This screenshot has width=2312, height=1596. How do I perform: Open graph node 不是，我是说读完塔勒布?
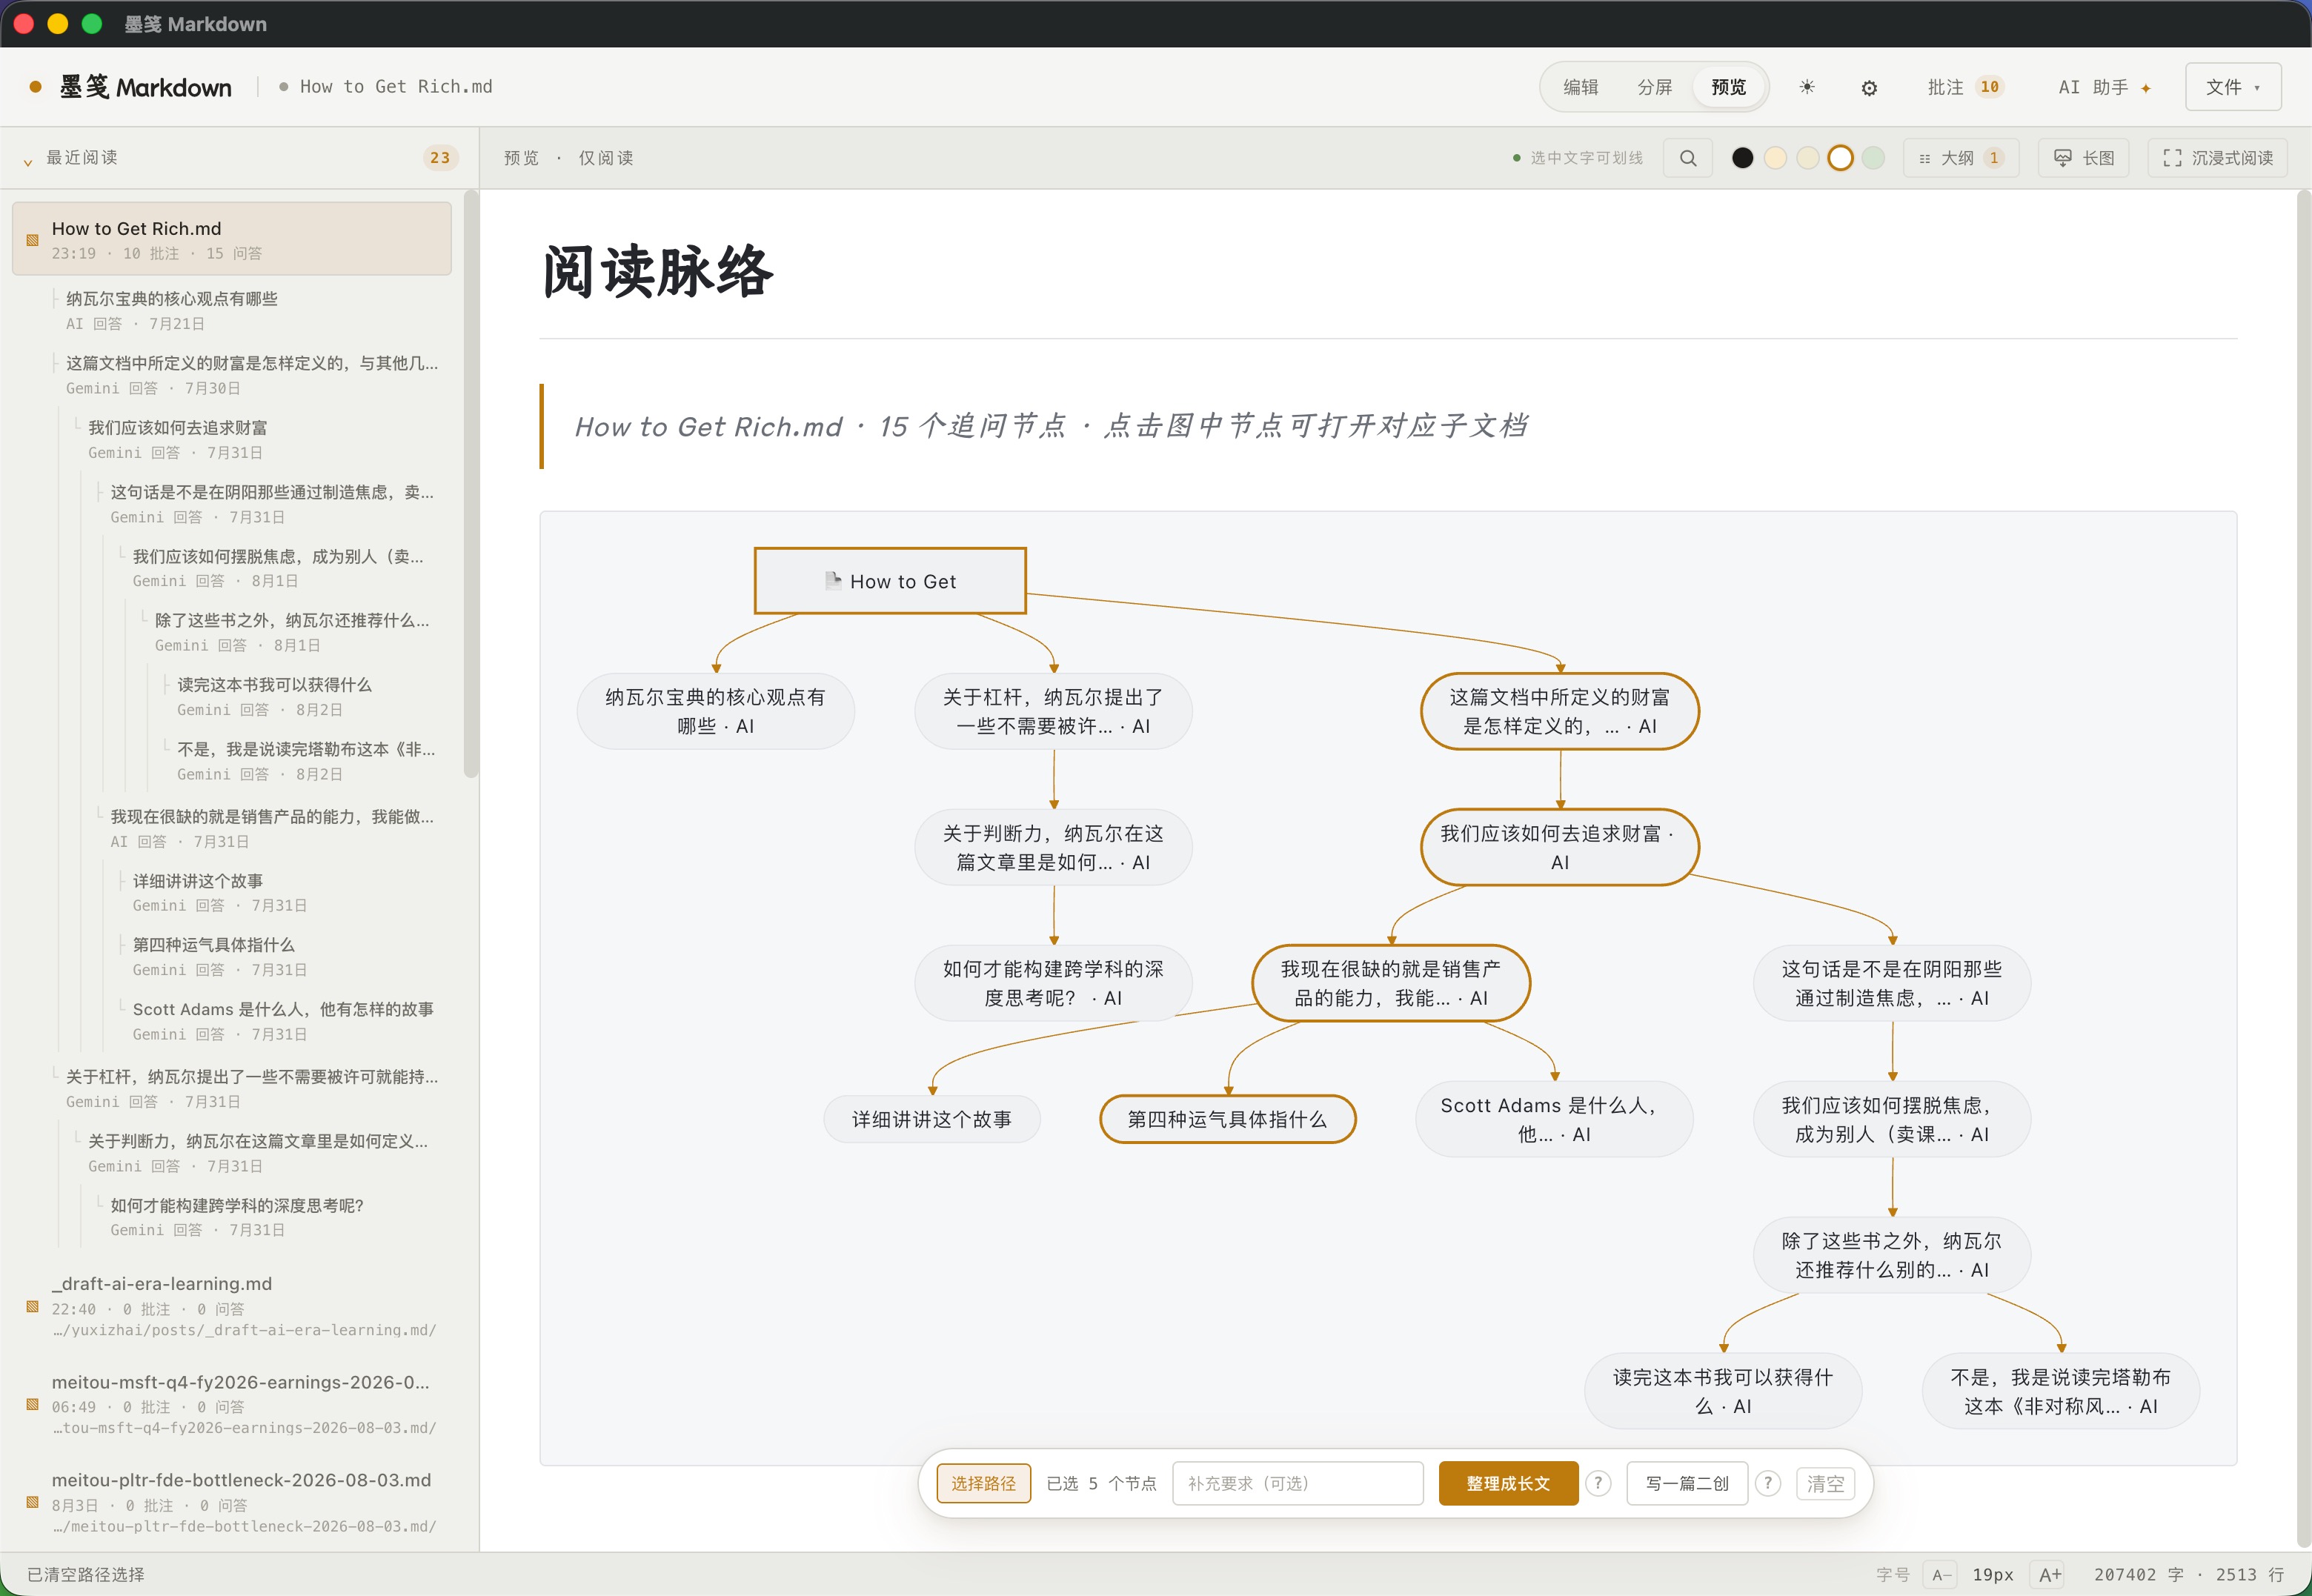[2060, 1391]
